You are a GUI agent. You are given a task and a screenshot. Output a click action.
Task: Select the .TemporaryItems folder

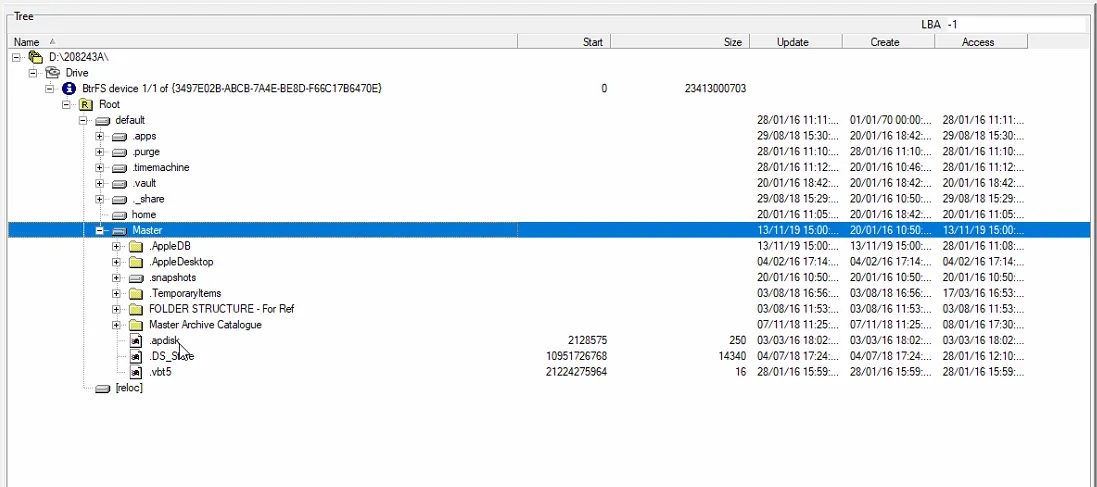pos(185,293)
